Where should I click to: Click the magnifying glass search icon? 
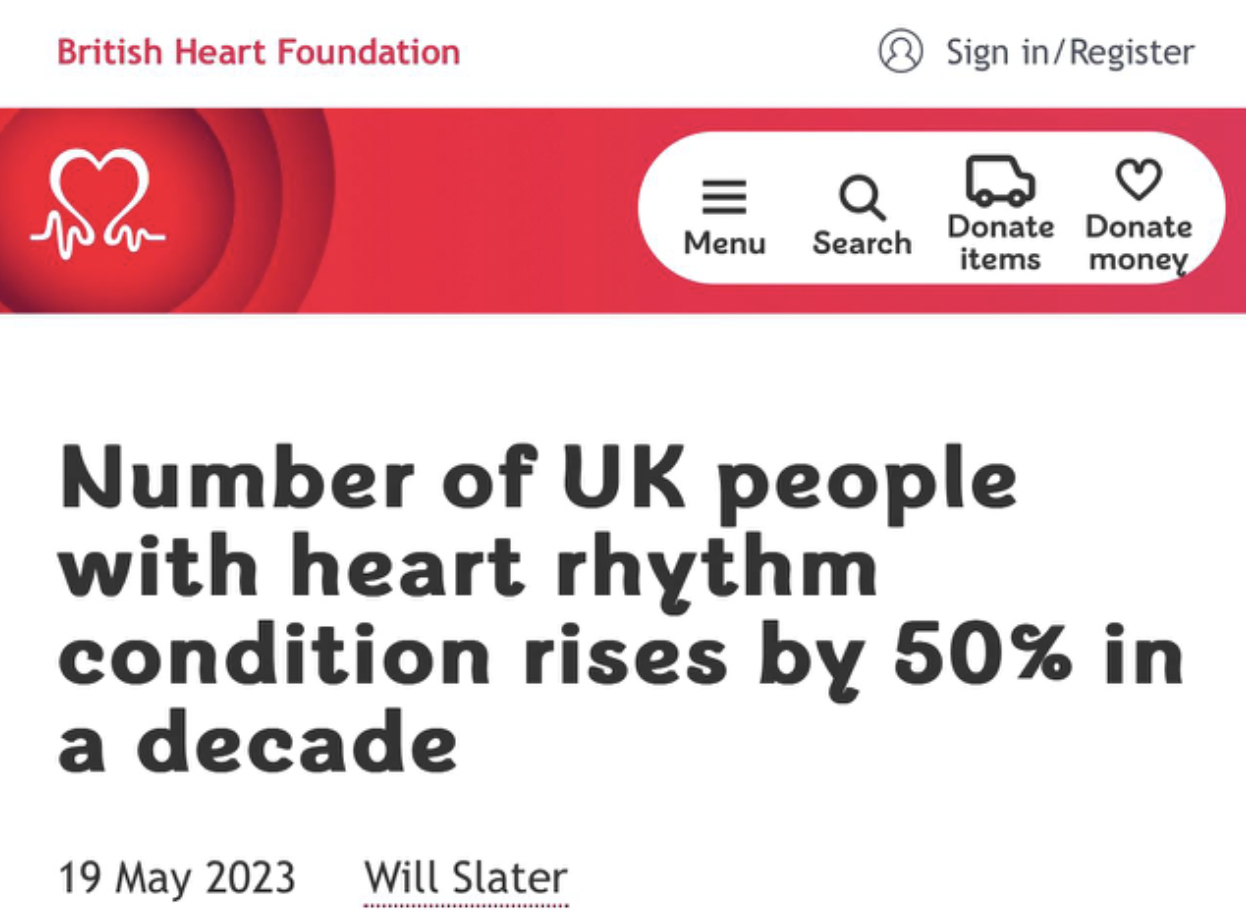pyautogui.click(x=861, y=197)
